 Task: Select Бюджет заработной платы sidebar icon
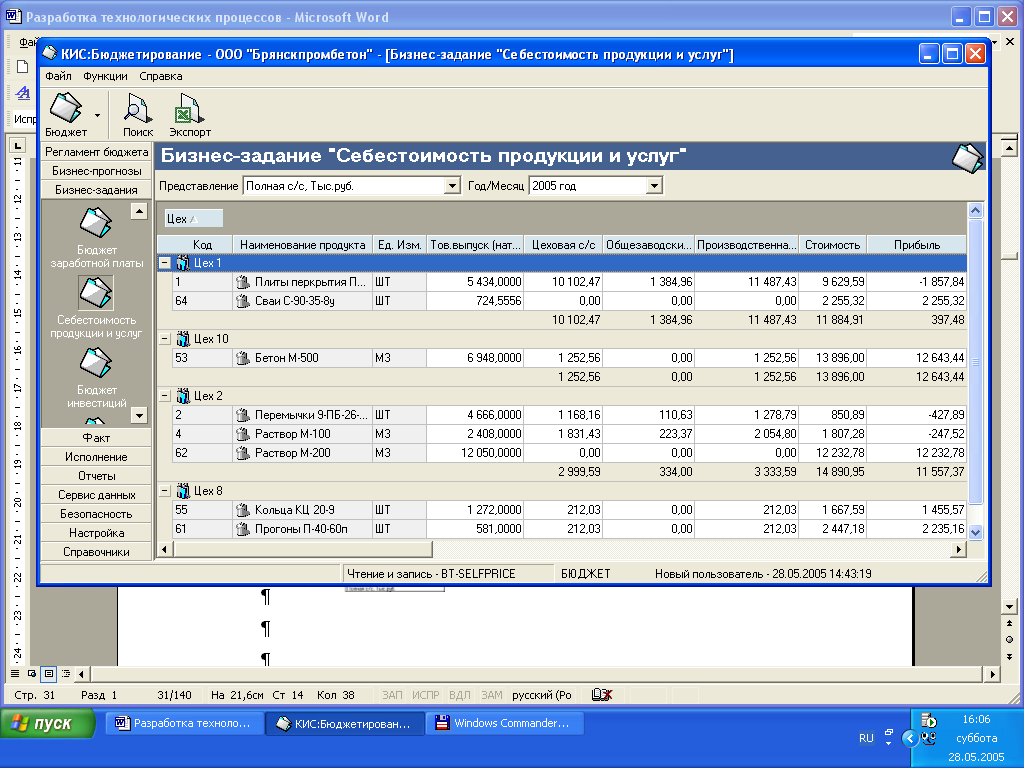96,223
